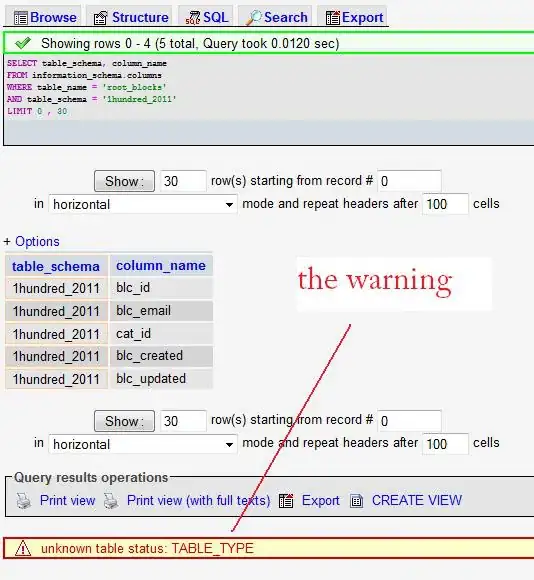This screenshot has height=580, width=534.
Task: Click 1hundred_2011 in the blc_id row
Action: point(56,288)
